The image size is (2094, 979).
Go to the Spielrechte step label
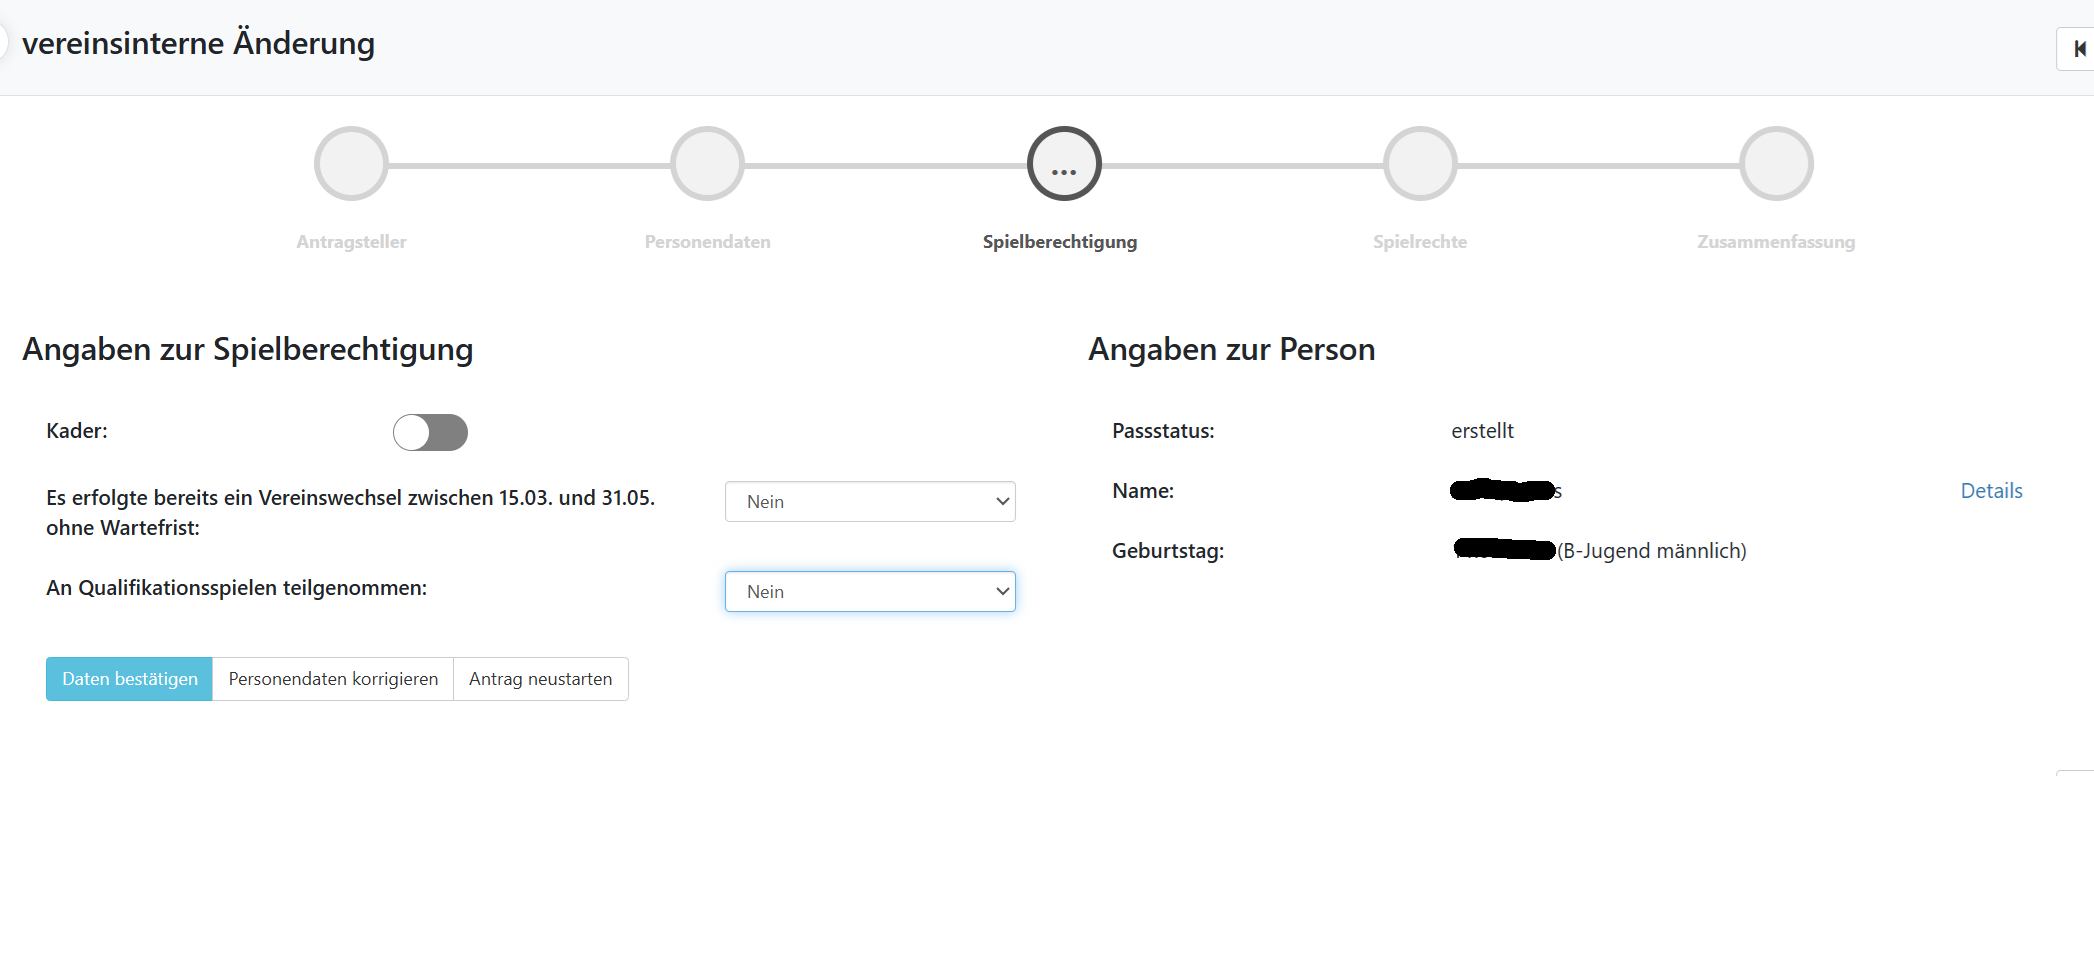coord(1420,242)
